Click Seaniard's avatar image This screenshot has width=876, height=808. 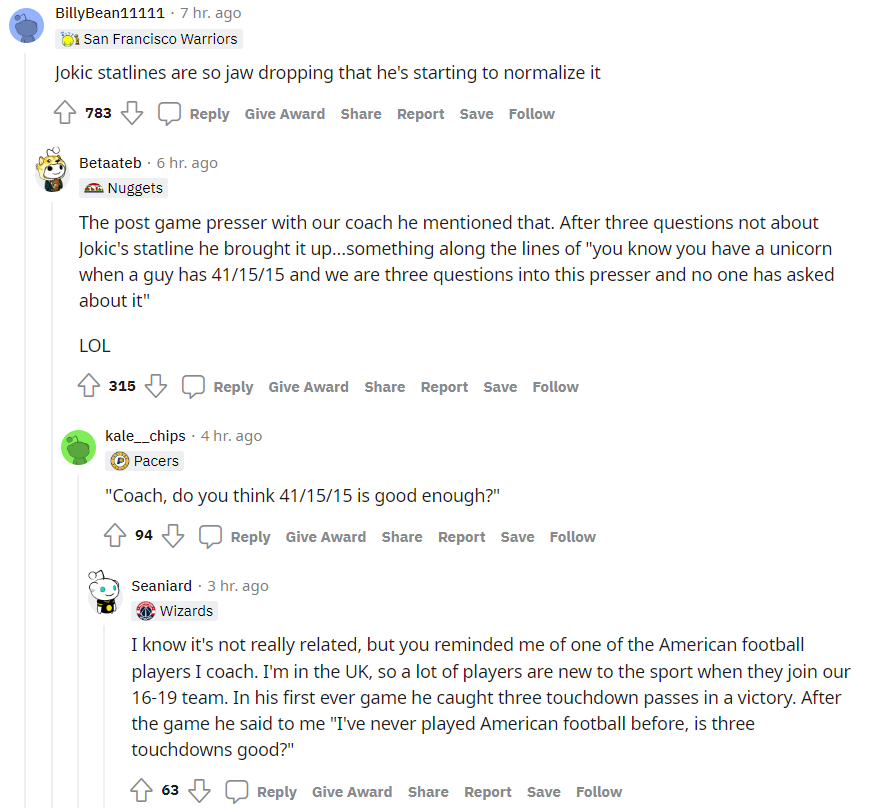(x=104, y=592)
